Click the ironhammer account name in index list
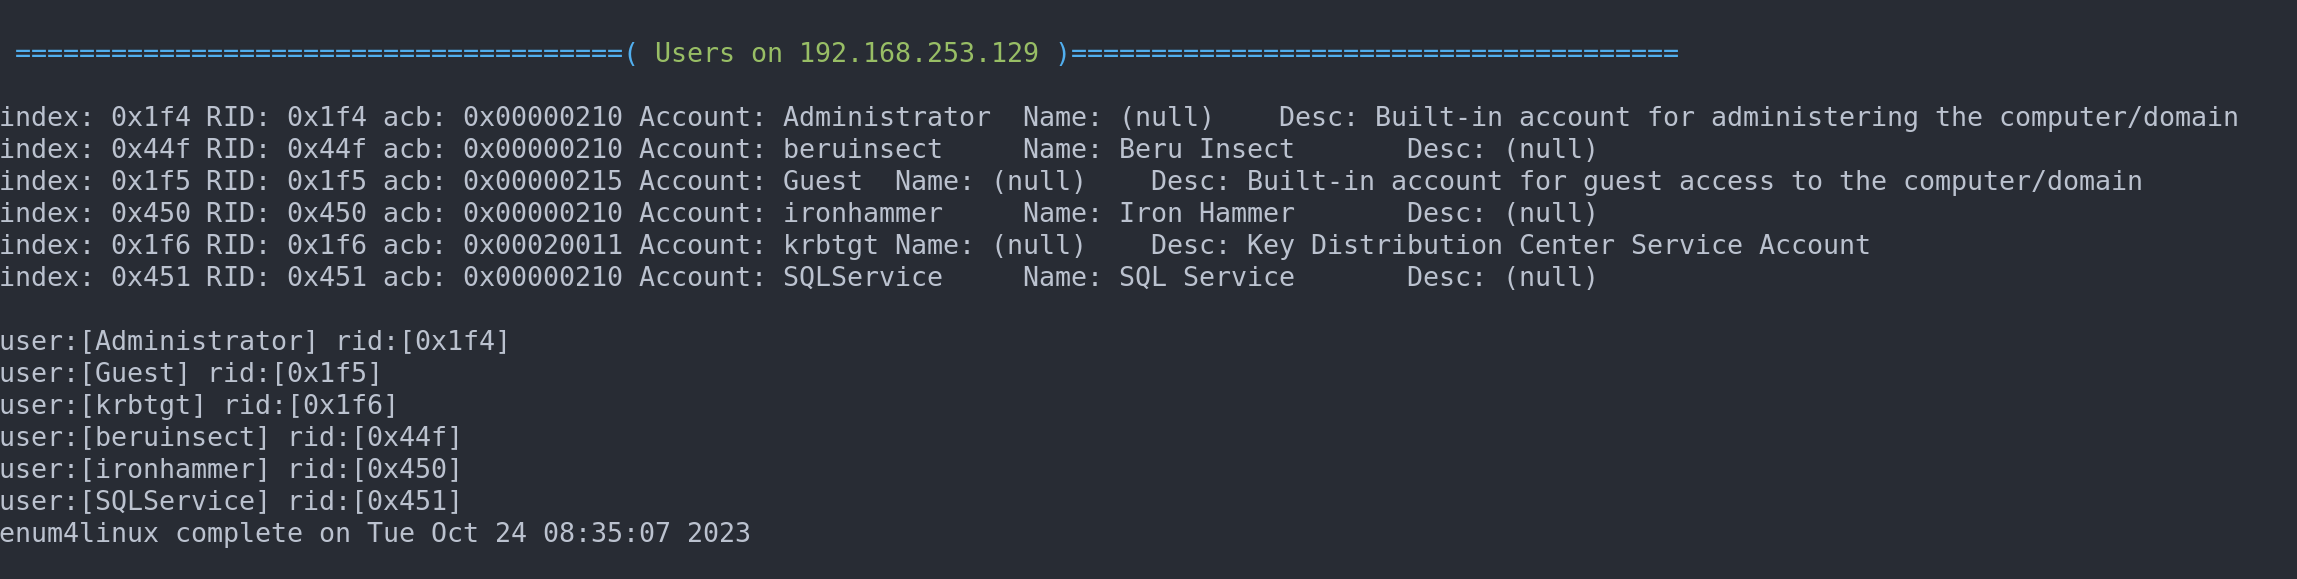2297x579 pixels. pyautogui.click(x=862, y=214)
